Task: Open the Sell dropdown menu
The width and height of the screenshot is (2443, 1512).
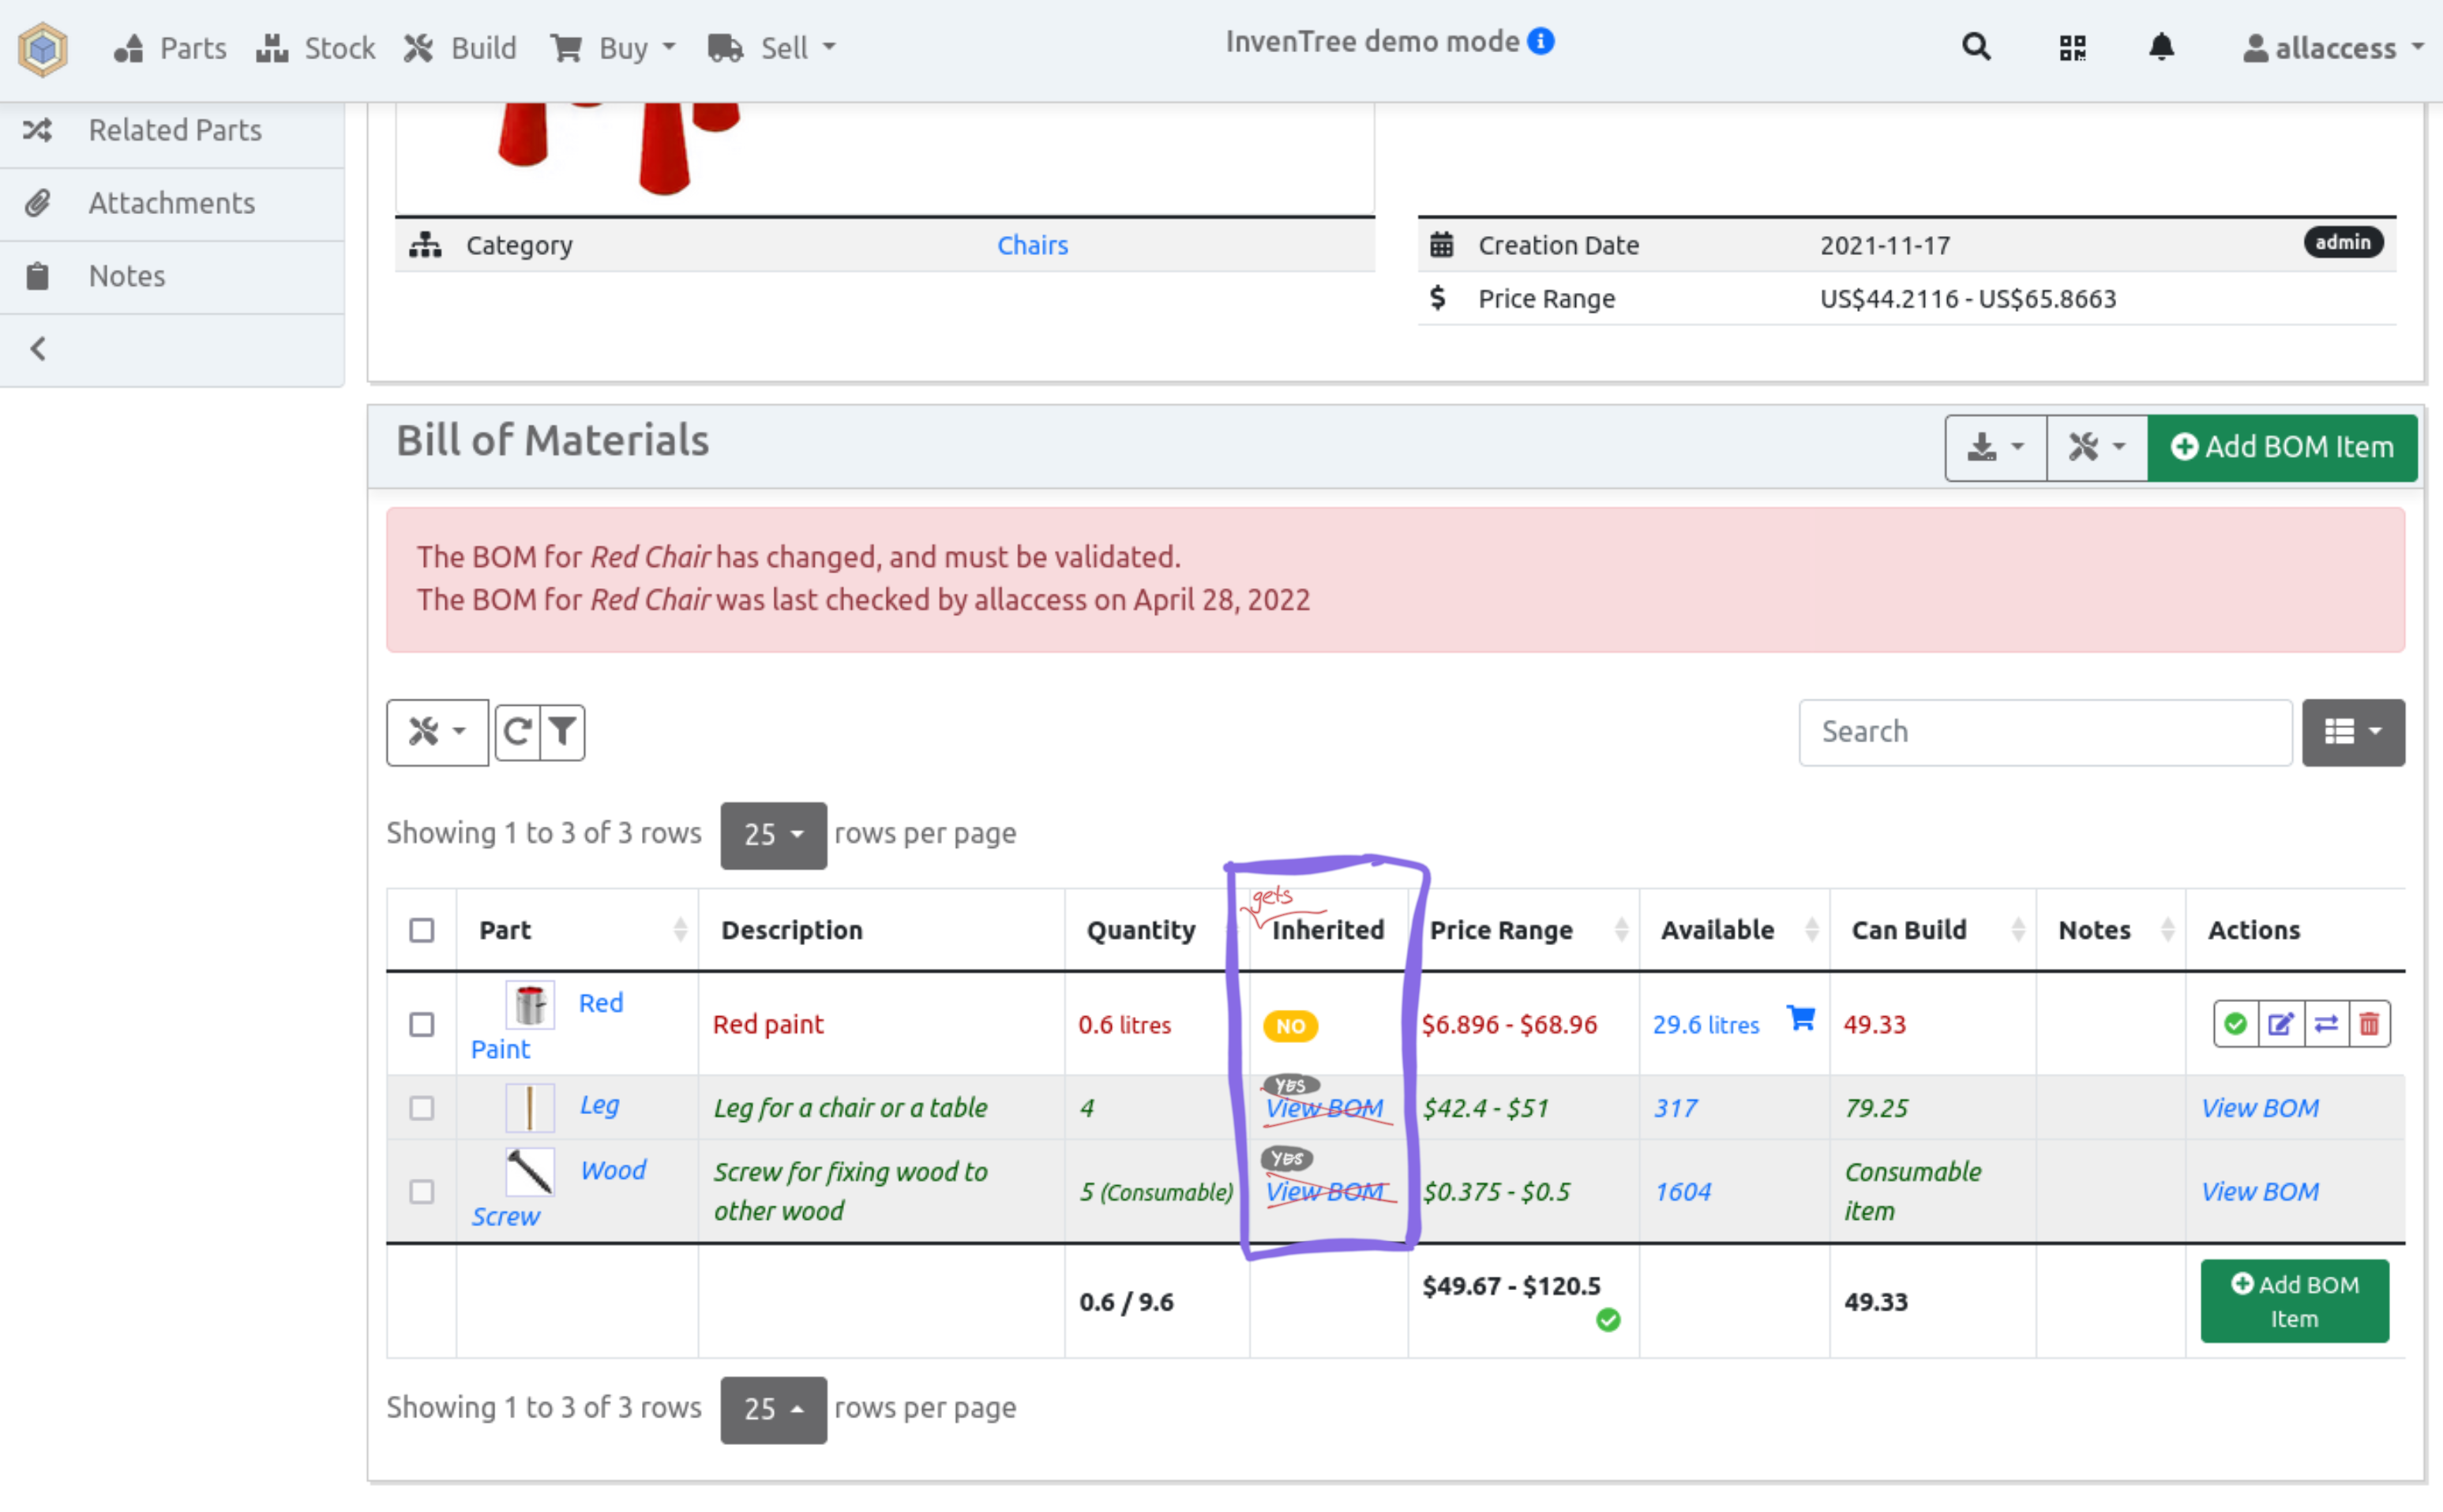Action: click(x=771, y=48)
